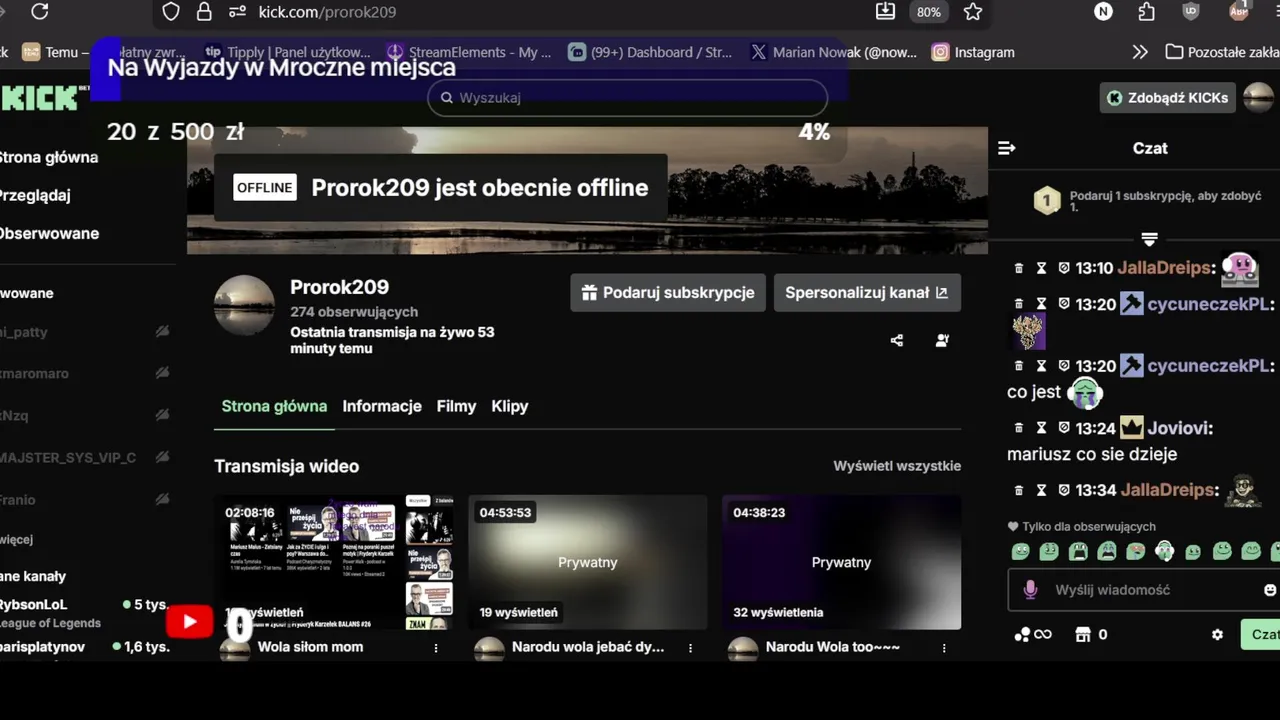Delete the 13:10 JallaDreips message

pyautogui.click(x=1019, y=268)
